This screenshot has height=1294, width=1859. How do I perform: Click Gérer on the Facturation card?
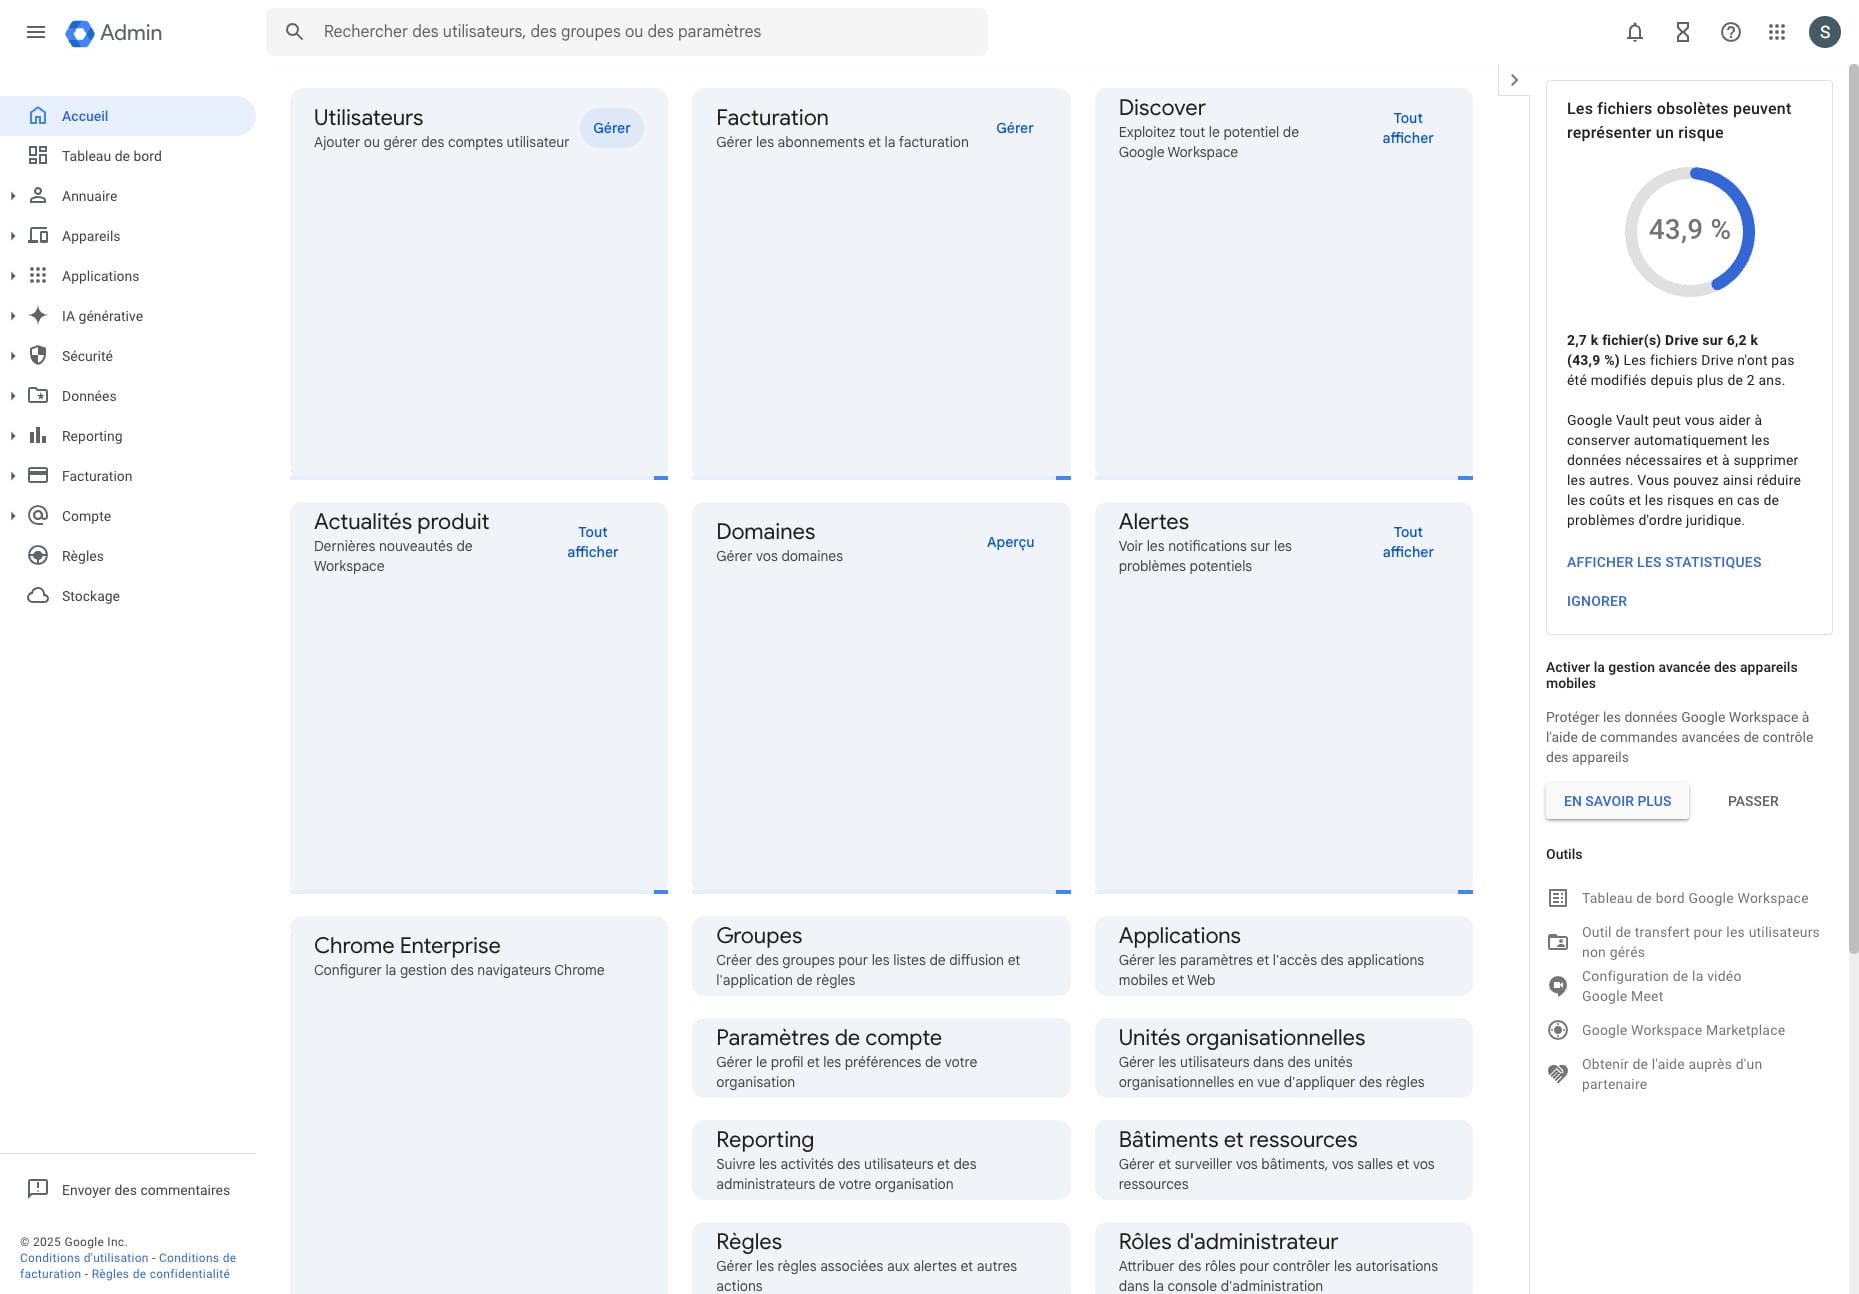[x=1015, y=128]
